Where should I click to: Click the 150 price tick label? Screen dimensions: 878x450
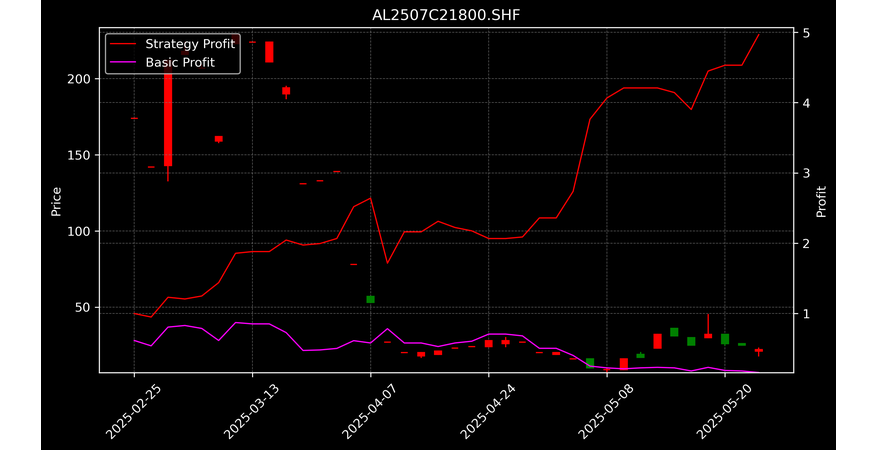pyautogui.click(x=79, y=155)
